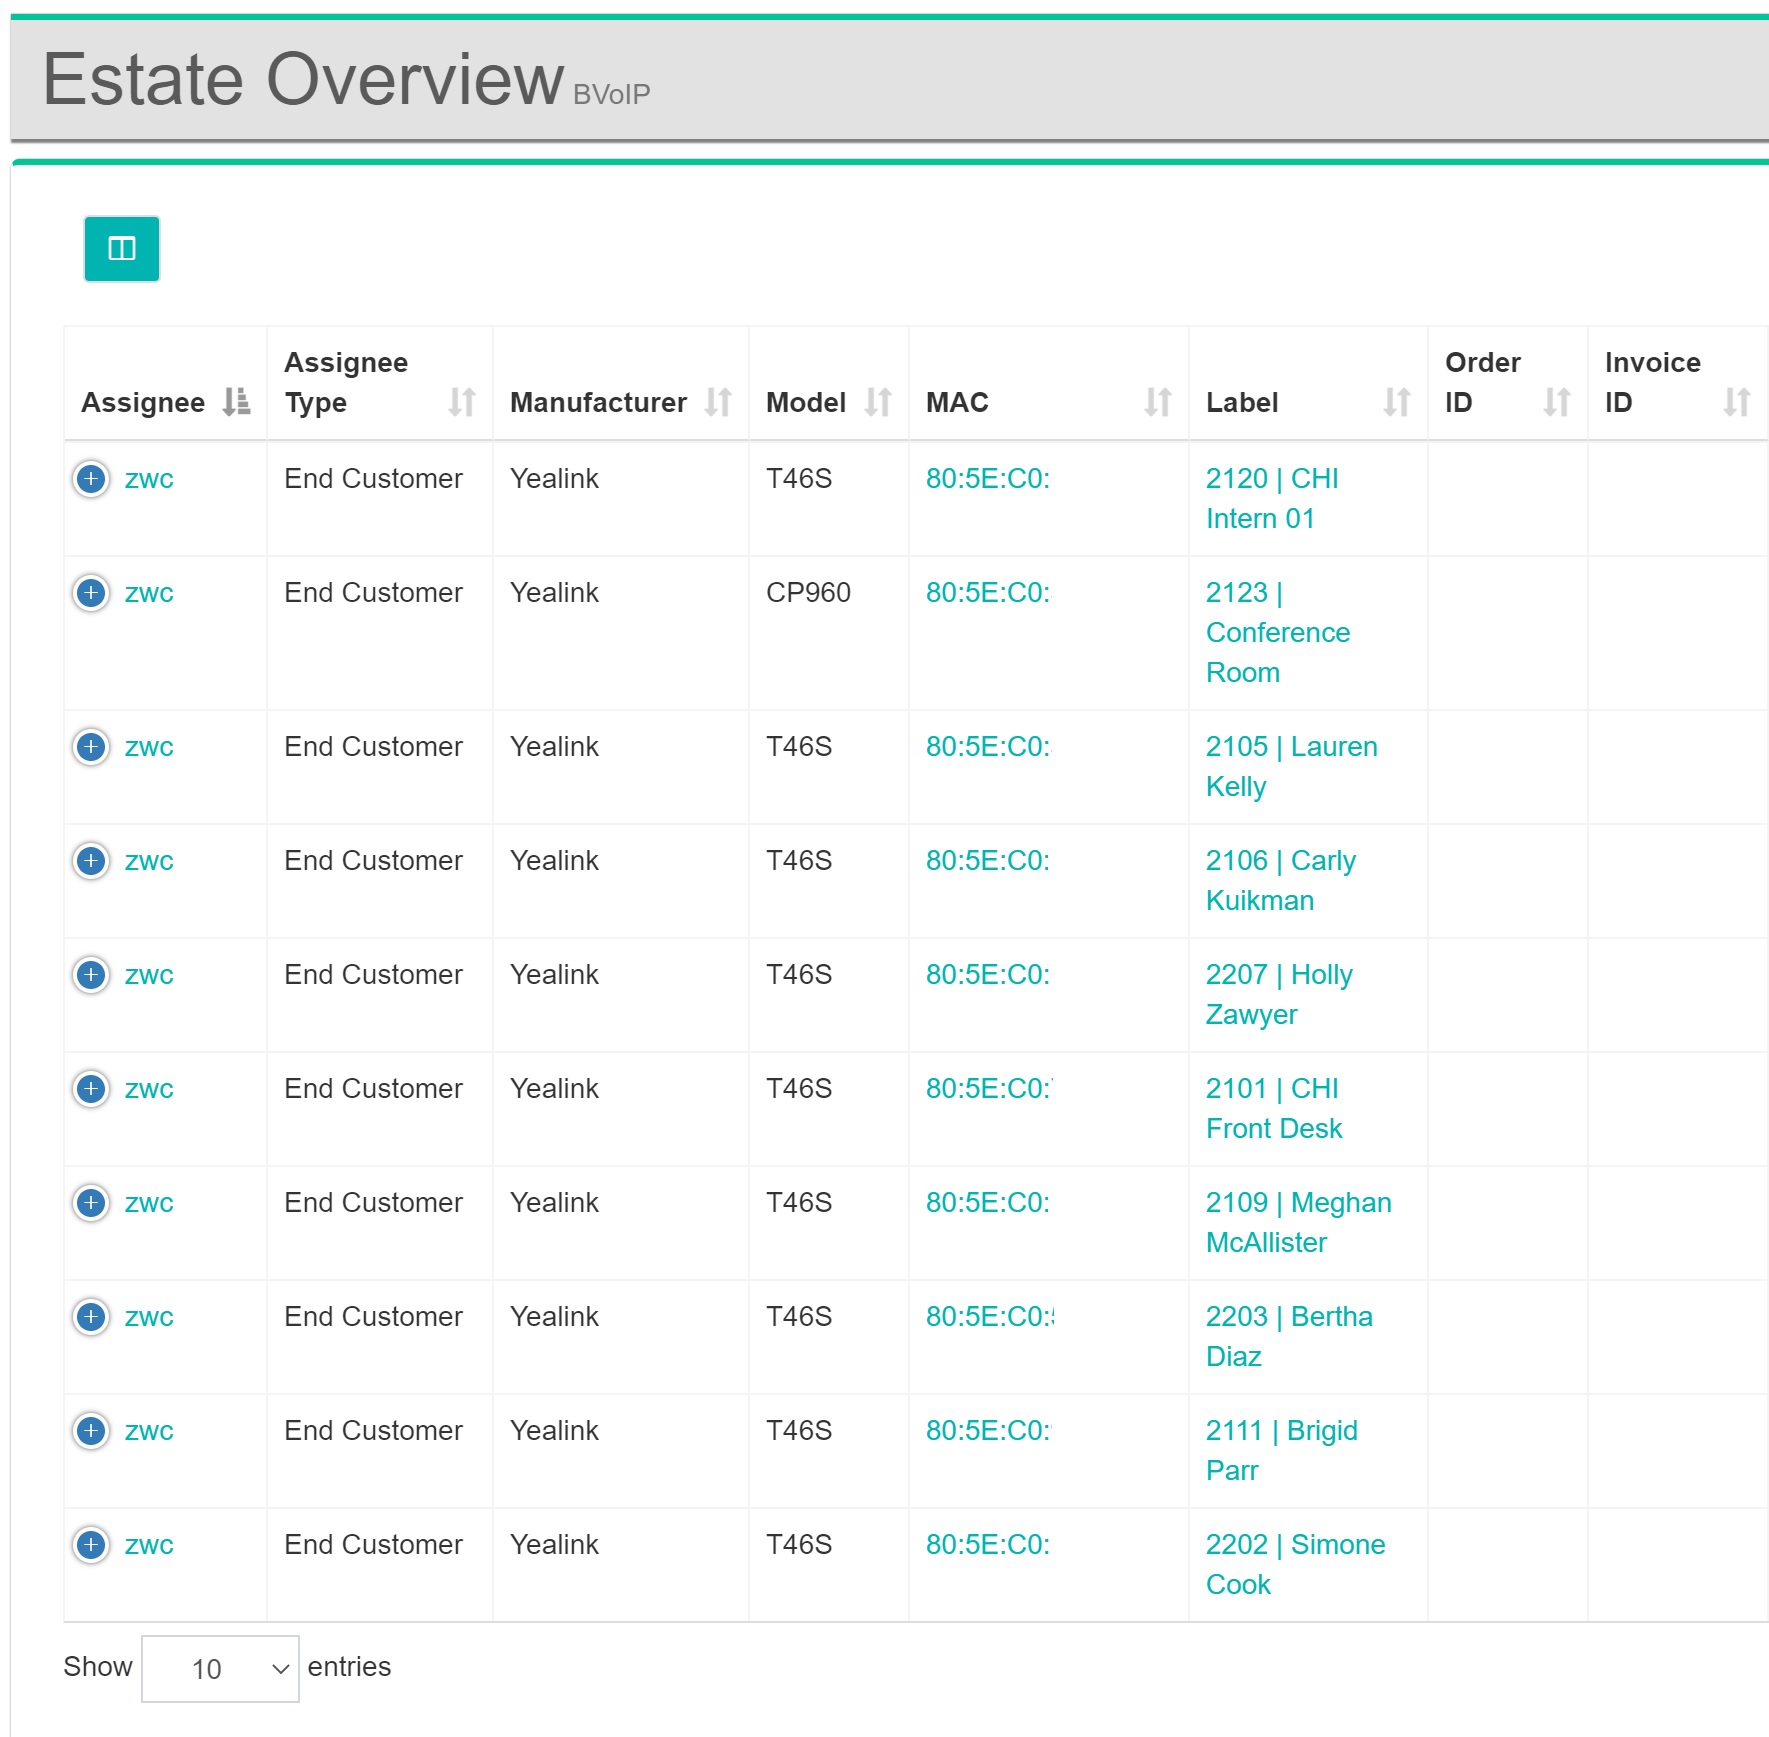
Task: Sort table by MAC column
Action: click(x=1048, y=384)
